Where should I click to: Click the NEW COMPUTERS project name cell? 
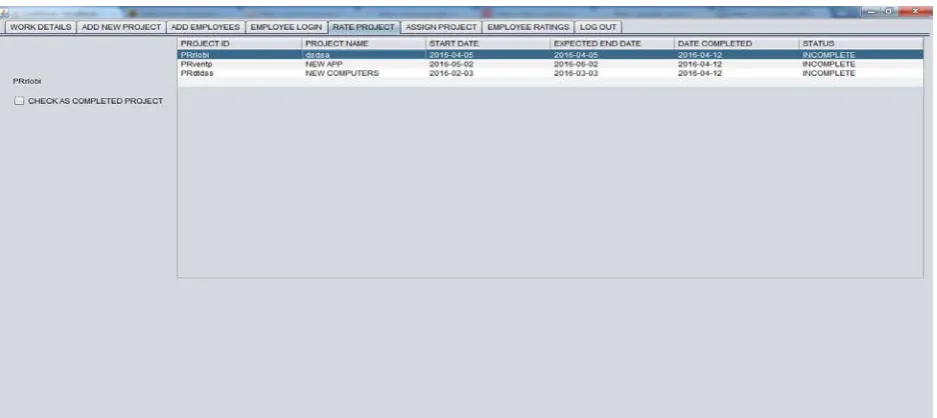coord(364,73)
